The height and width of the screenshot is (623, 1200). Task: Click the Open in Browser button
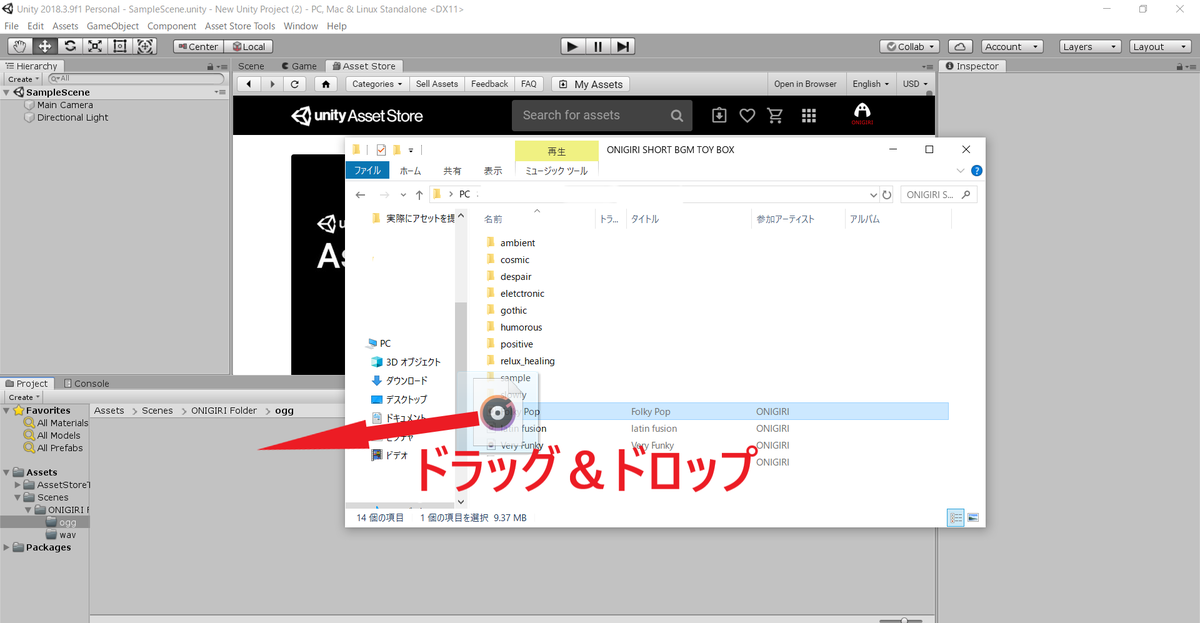[805, 83]
